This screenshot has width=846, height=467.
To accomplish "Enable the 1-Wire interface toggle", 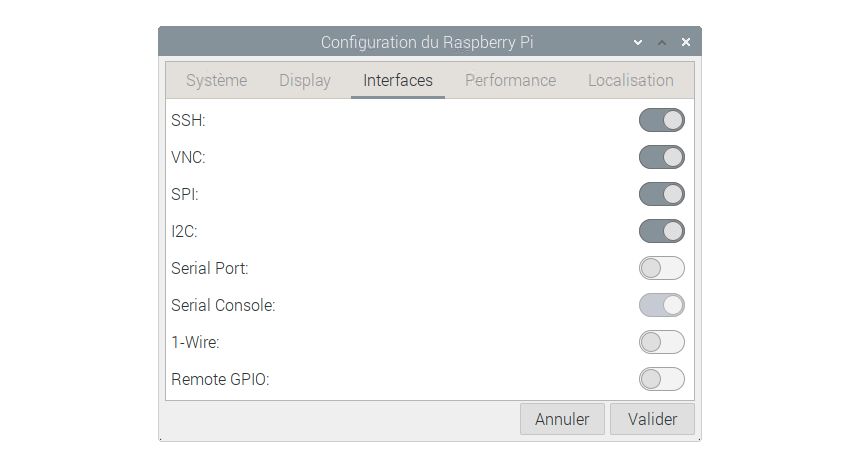I will (661, 342).
